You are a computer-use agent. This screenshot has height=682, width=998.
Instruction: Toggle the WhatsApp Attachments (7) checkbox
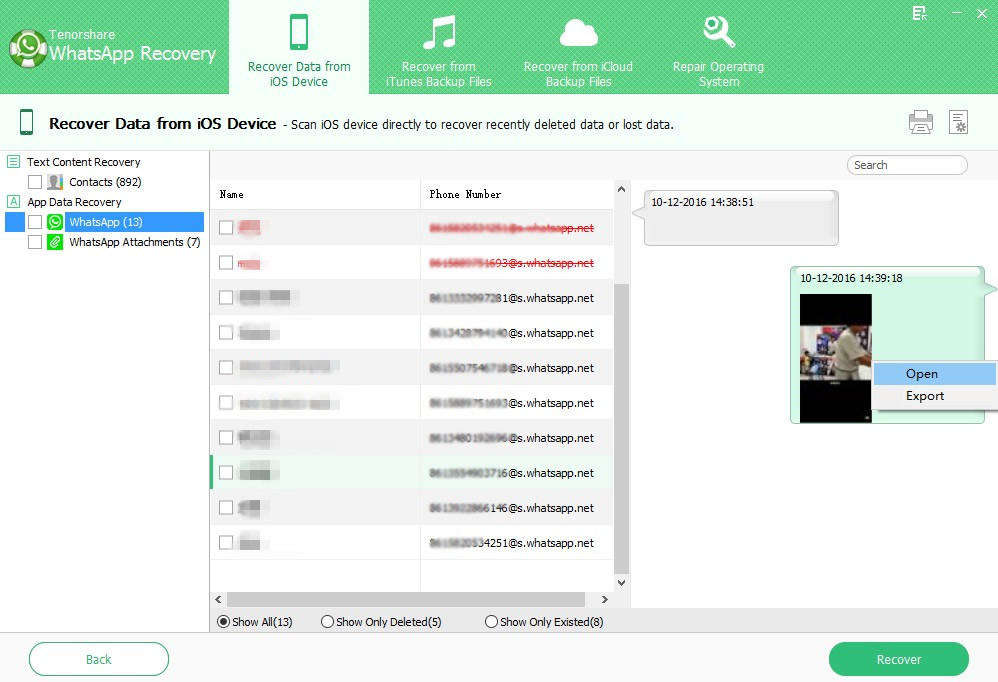tap(35, 242)
